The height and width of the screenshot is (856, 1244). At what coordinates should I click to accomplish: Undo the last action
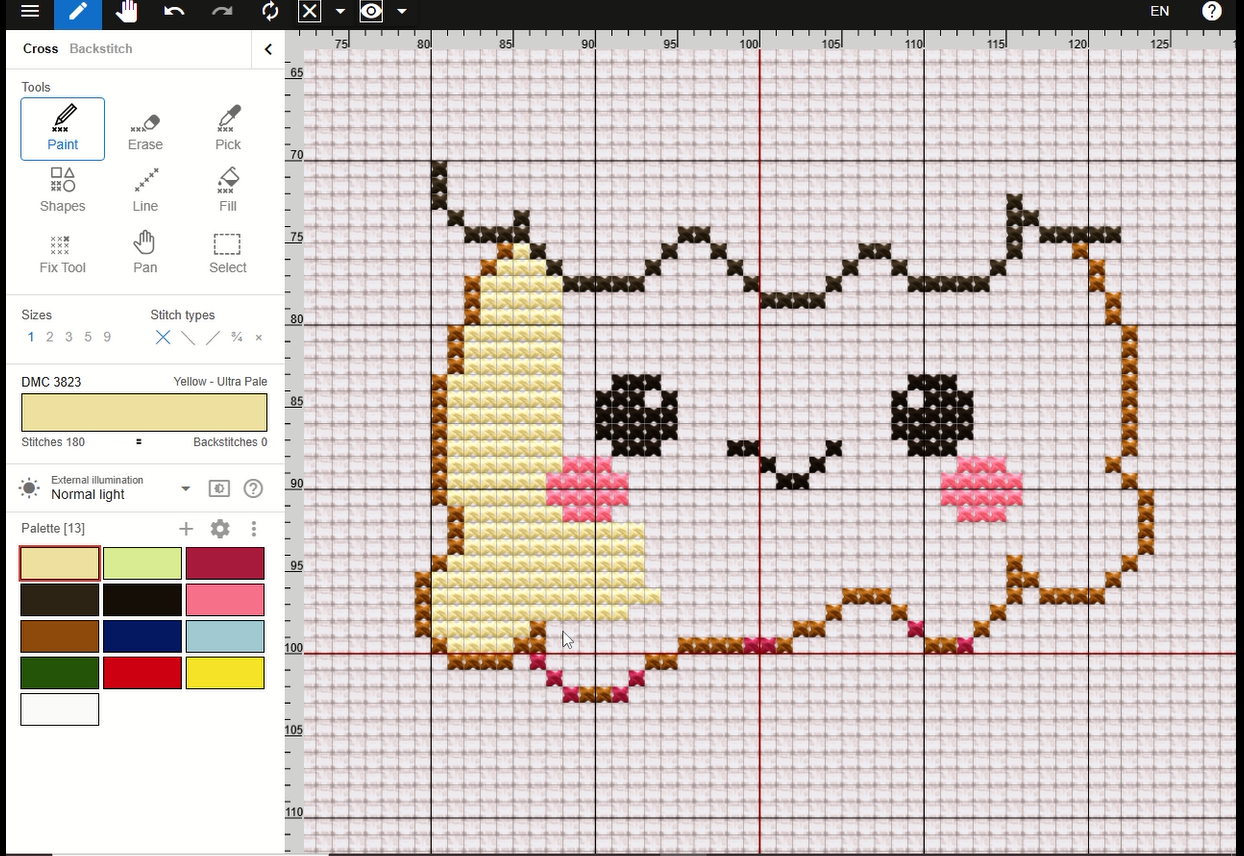point(174,11)
